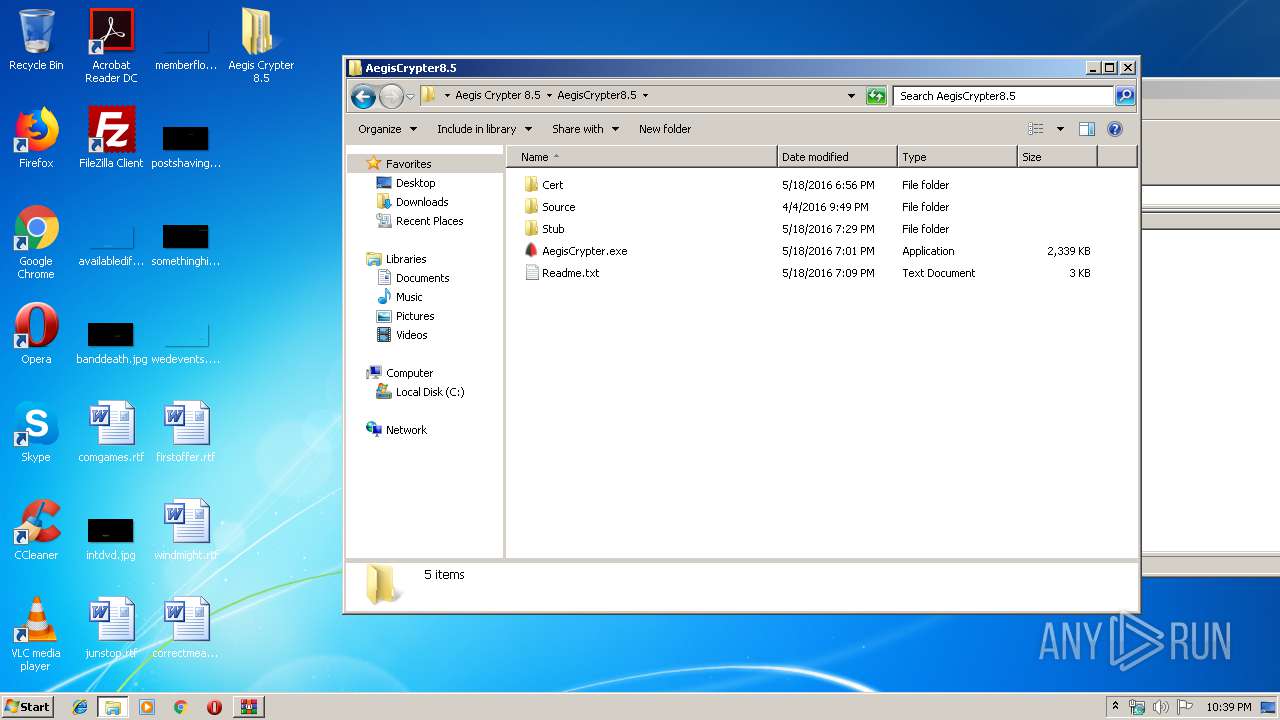This screenshot has width=1280, height=720.
Task: Select comgames.rtf document on desktop
Action: click(x=111, y=432)
